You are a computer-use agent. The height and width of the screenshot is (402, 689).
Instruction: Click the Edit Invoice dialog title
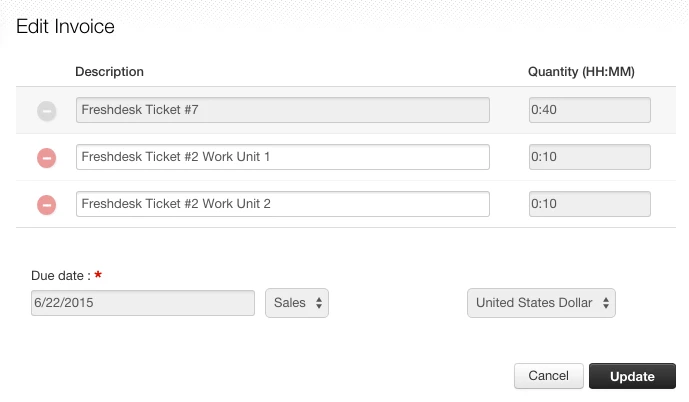pyautogui.click(x=66, y=27)
